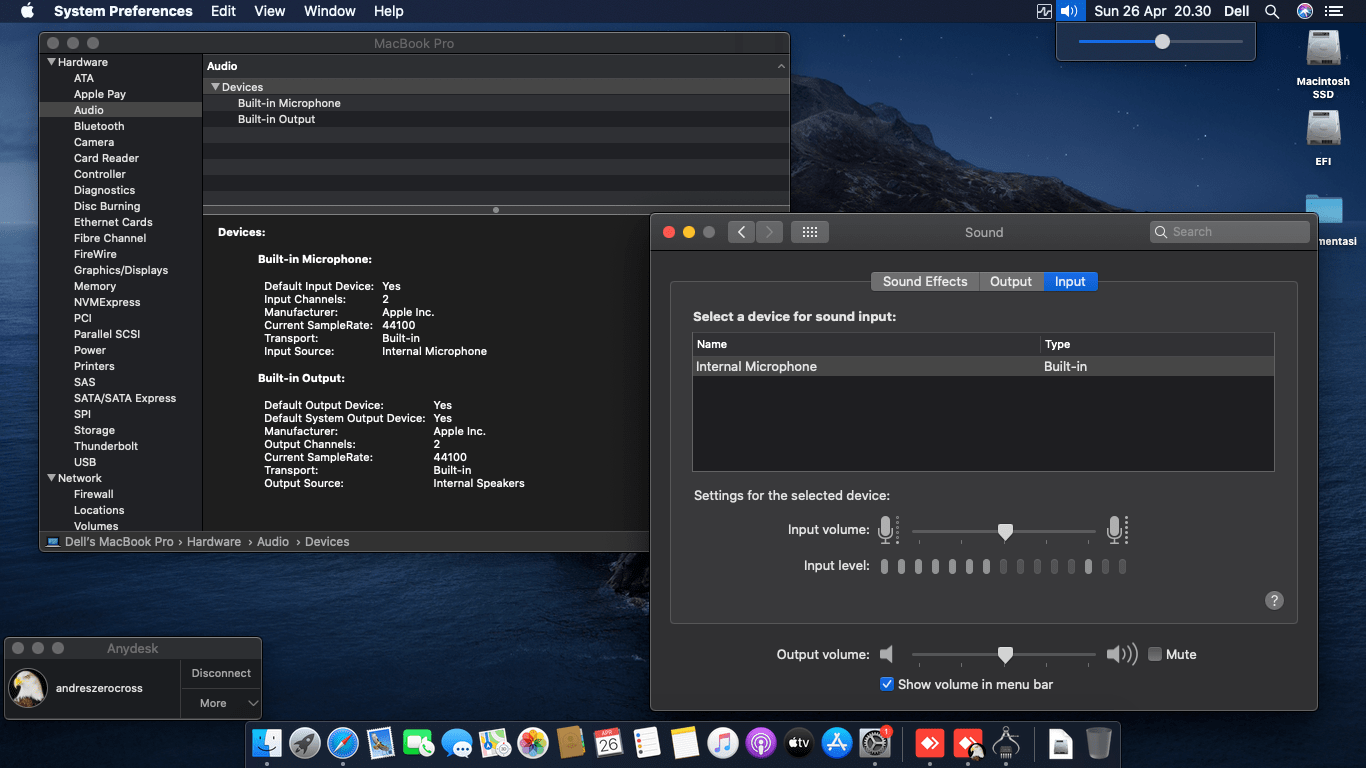Viewport: 1366px width, 768px height.
Task: Open the Mail stamp icon in dock
Action: (x=381, y=743)
